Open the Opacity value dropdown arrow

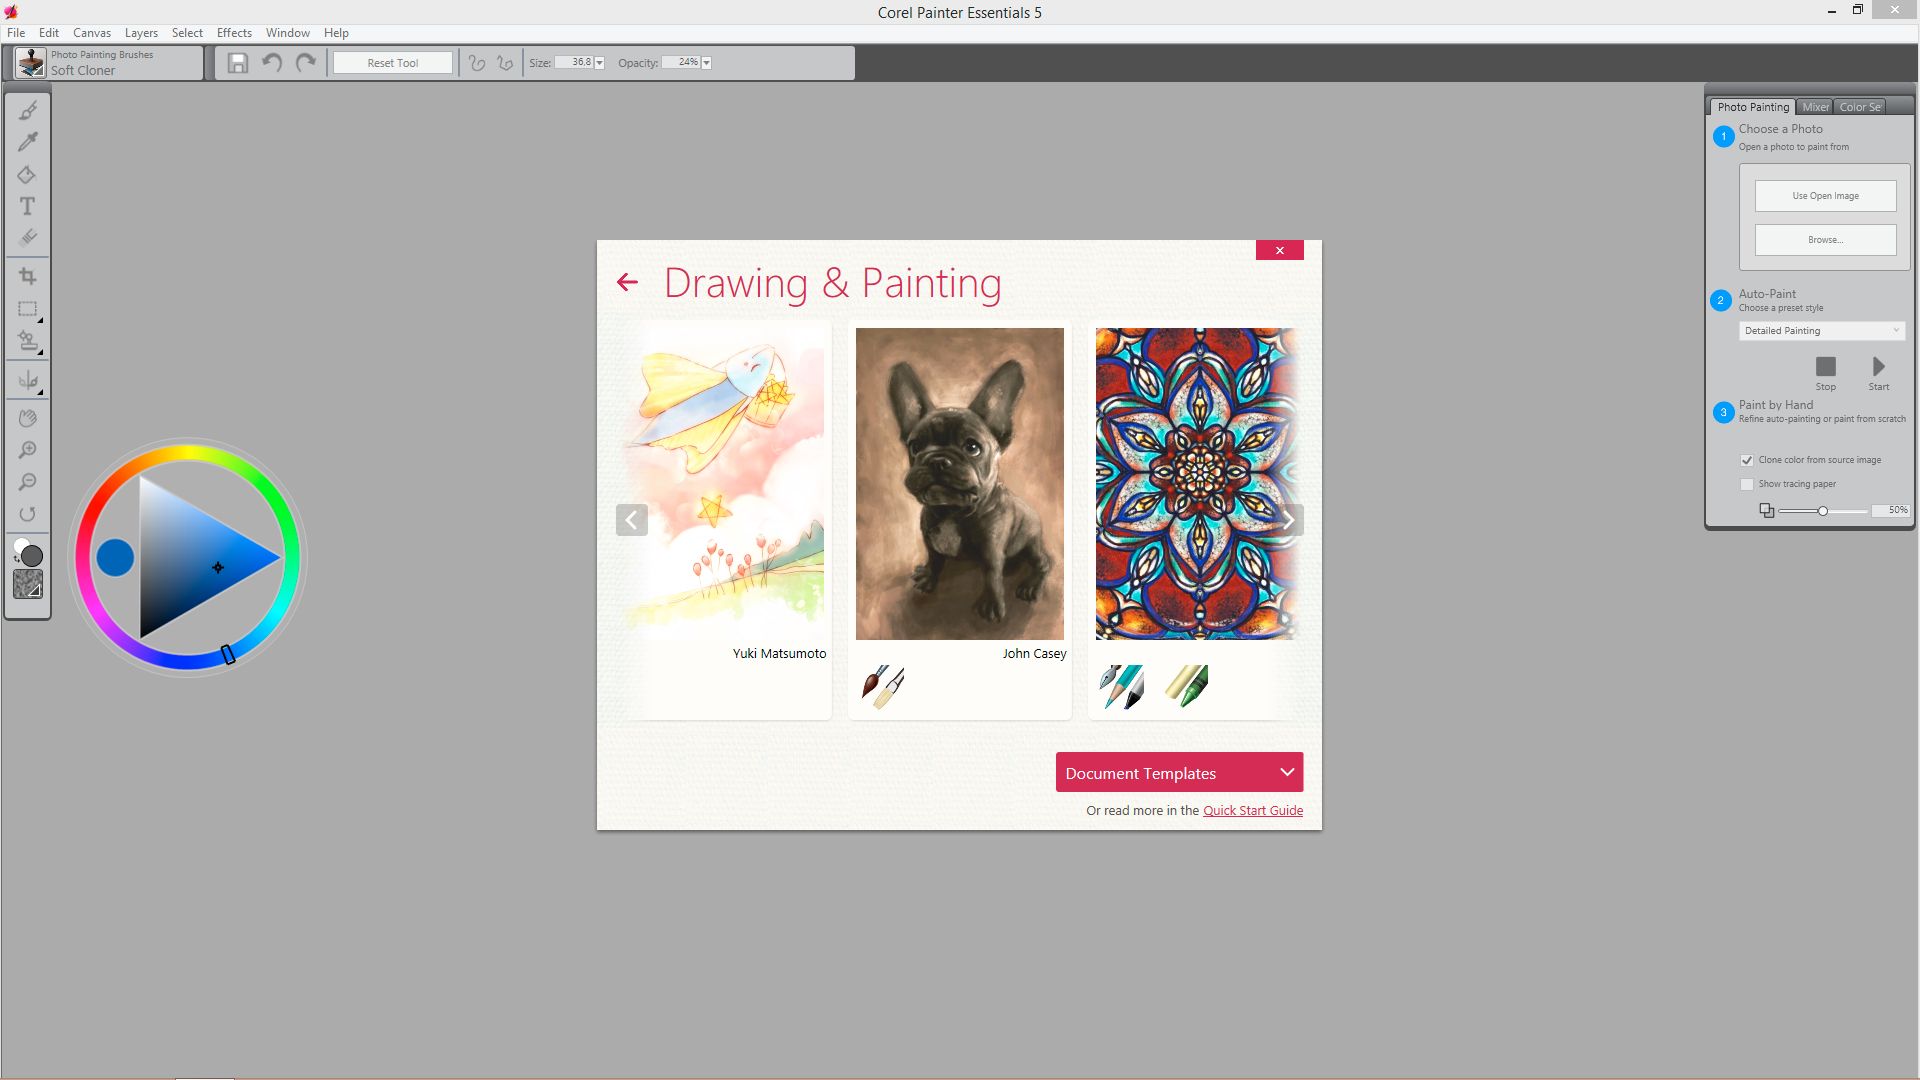(706, 63)
